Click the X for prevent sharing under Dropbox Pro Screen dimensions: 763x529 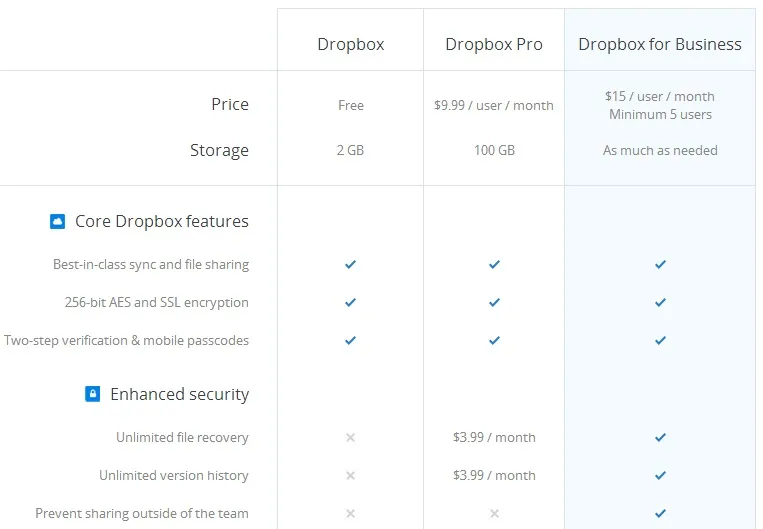coord(494,513)
